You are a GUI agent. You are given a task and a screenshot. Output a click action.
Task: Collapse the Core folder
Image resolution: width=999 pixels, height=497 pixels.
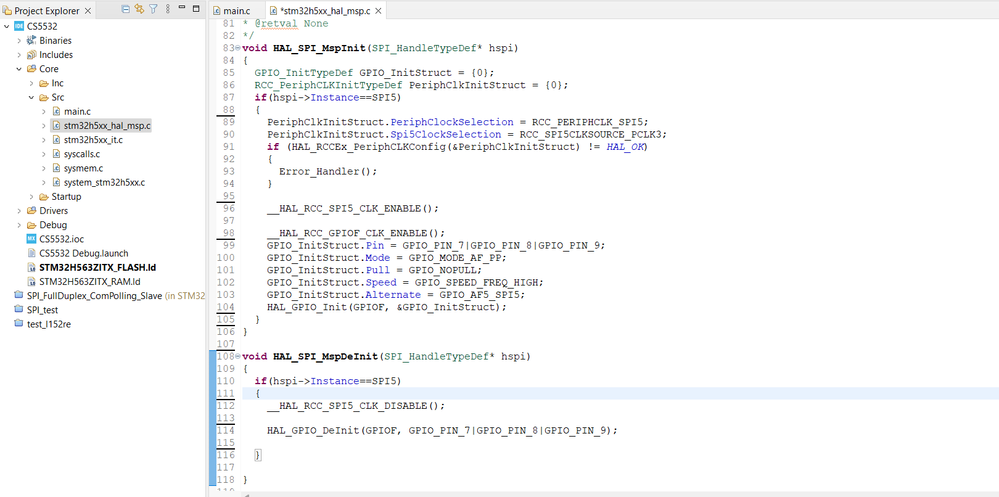(x=19, y=70)
